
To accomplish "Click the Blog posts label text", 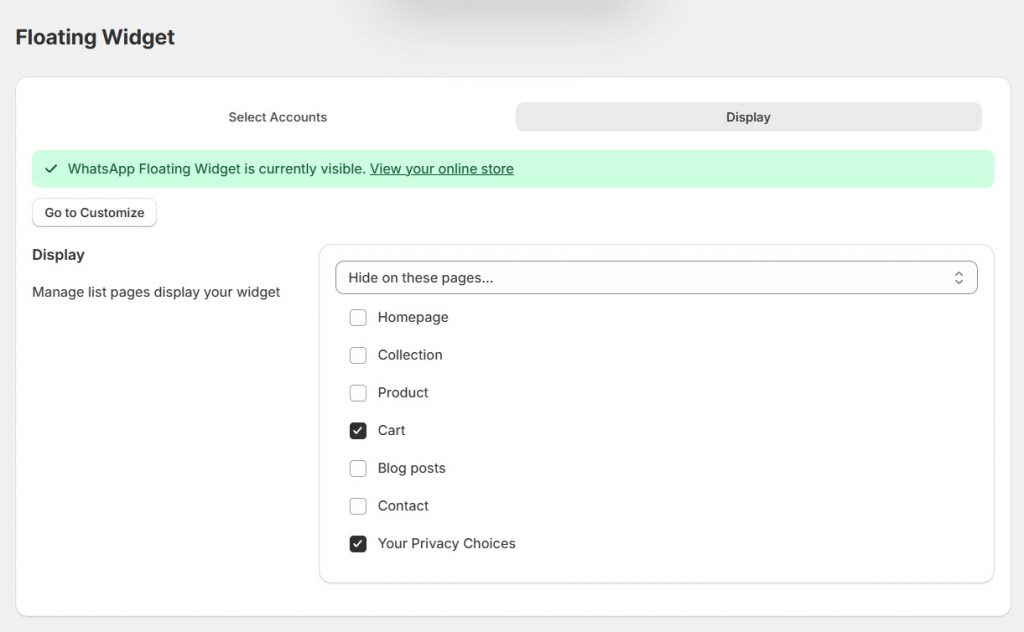I will point(411,468).
